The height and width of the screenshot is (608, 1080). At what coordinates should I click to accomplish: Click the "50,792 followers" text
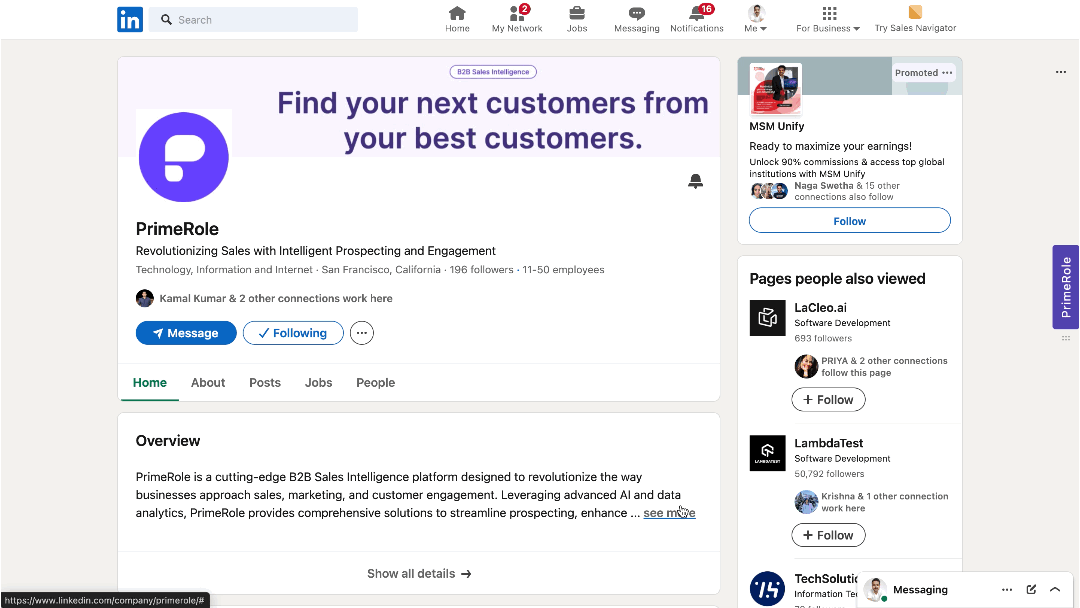tap(829, 474)
